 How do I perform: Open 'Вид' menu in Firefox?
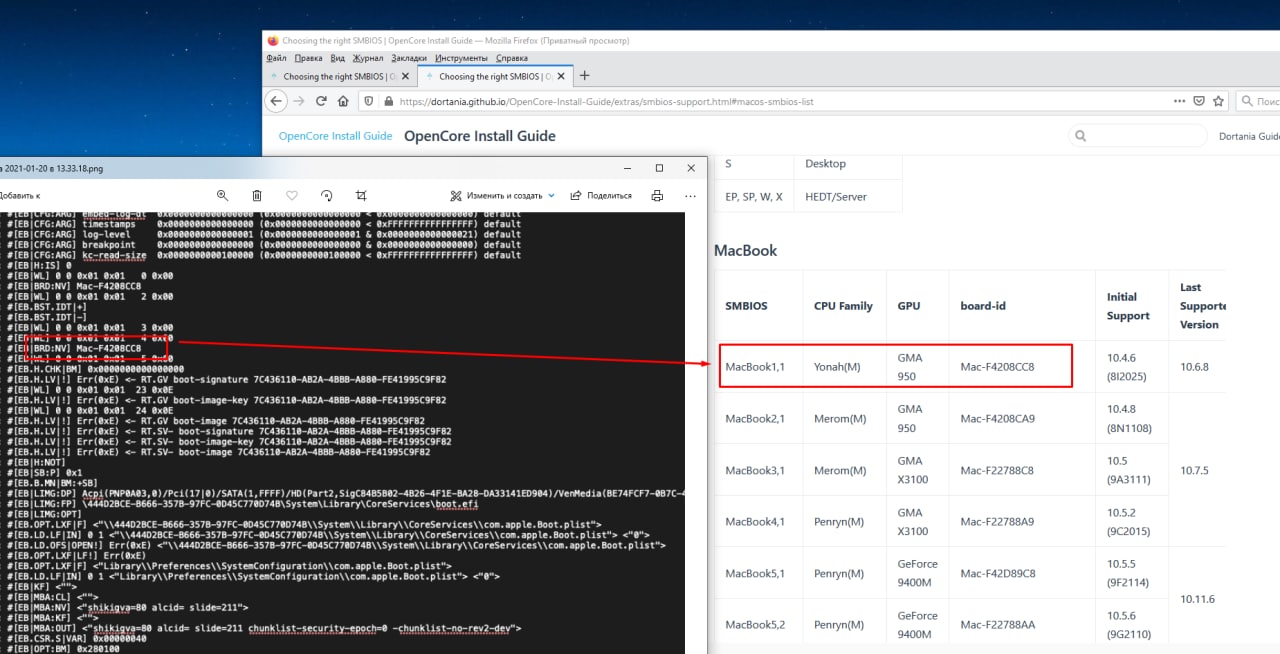338,59
